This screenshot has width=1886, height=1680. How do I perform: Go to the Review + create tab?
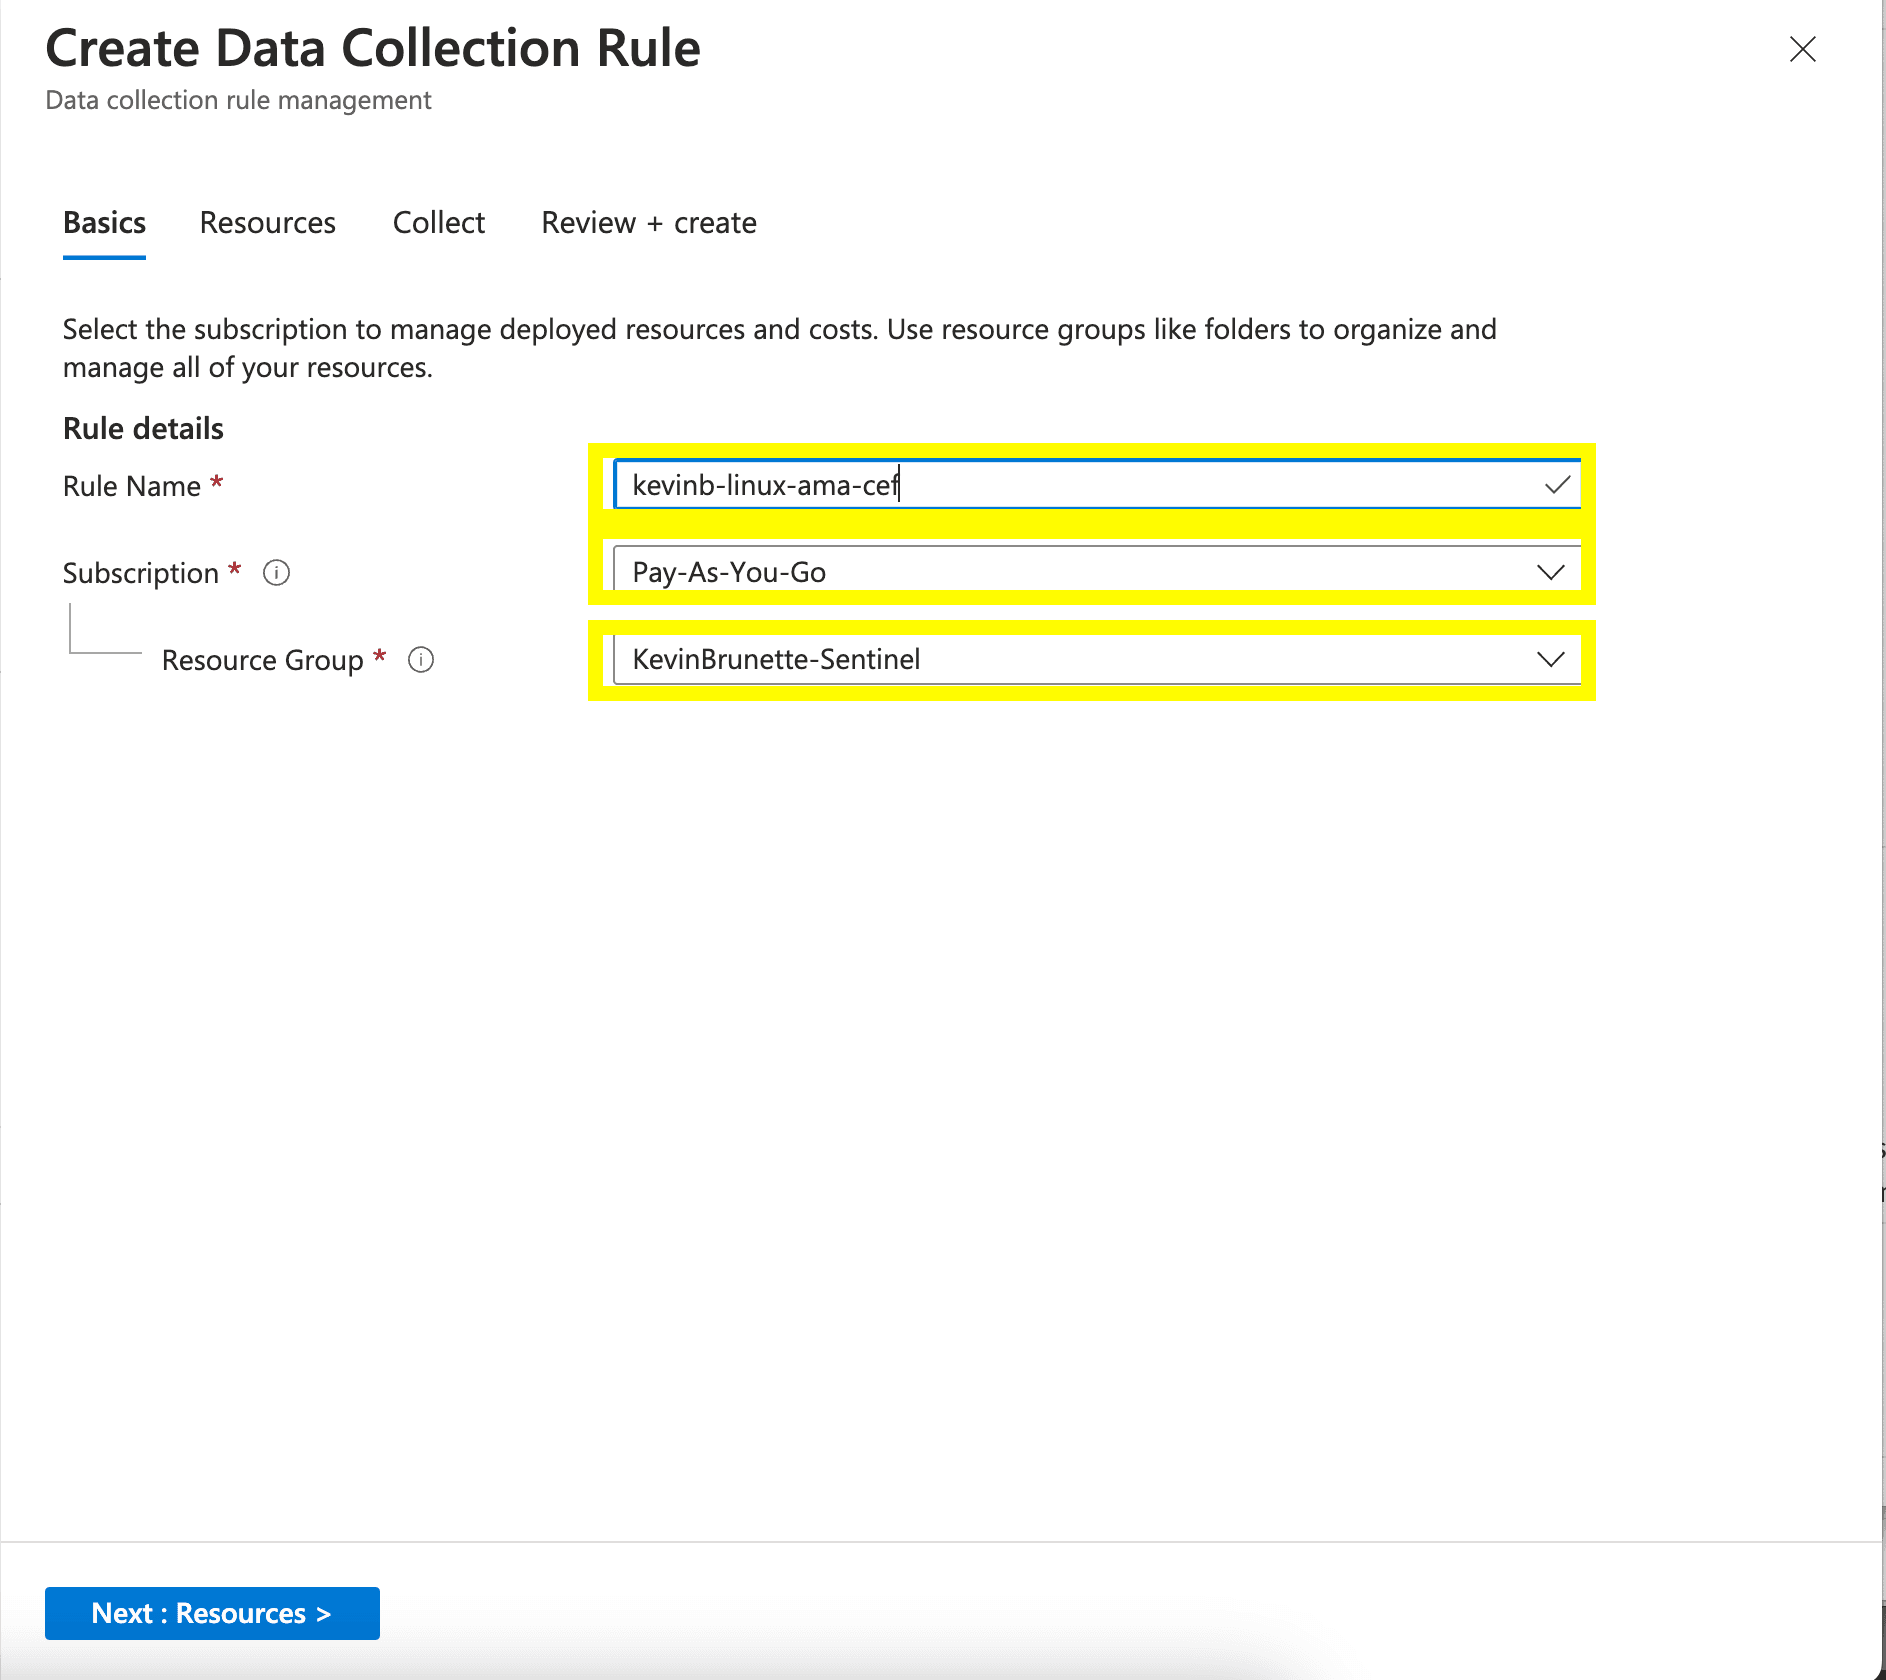(x=648, y=223)
